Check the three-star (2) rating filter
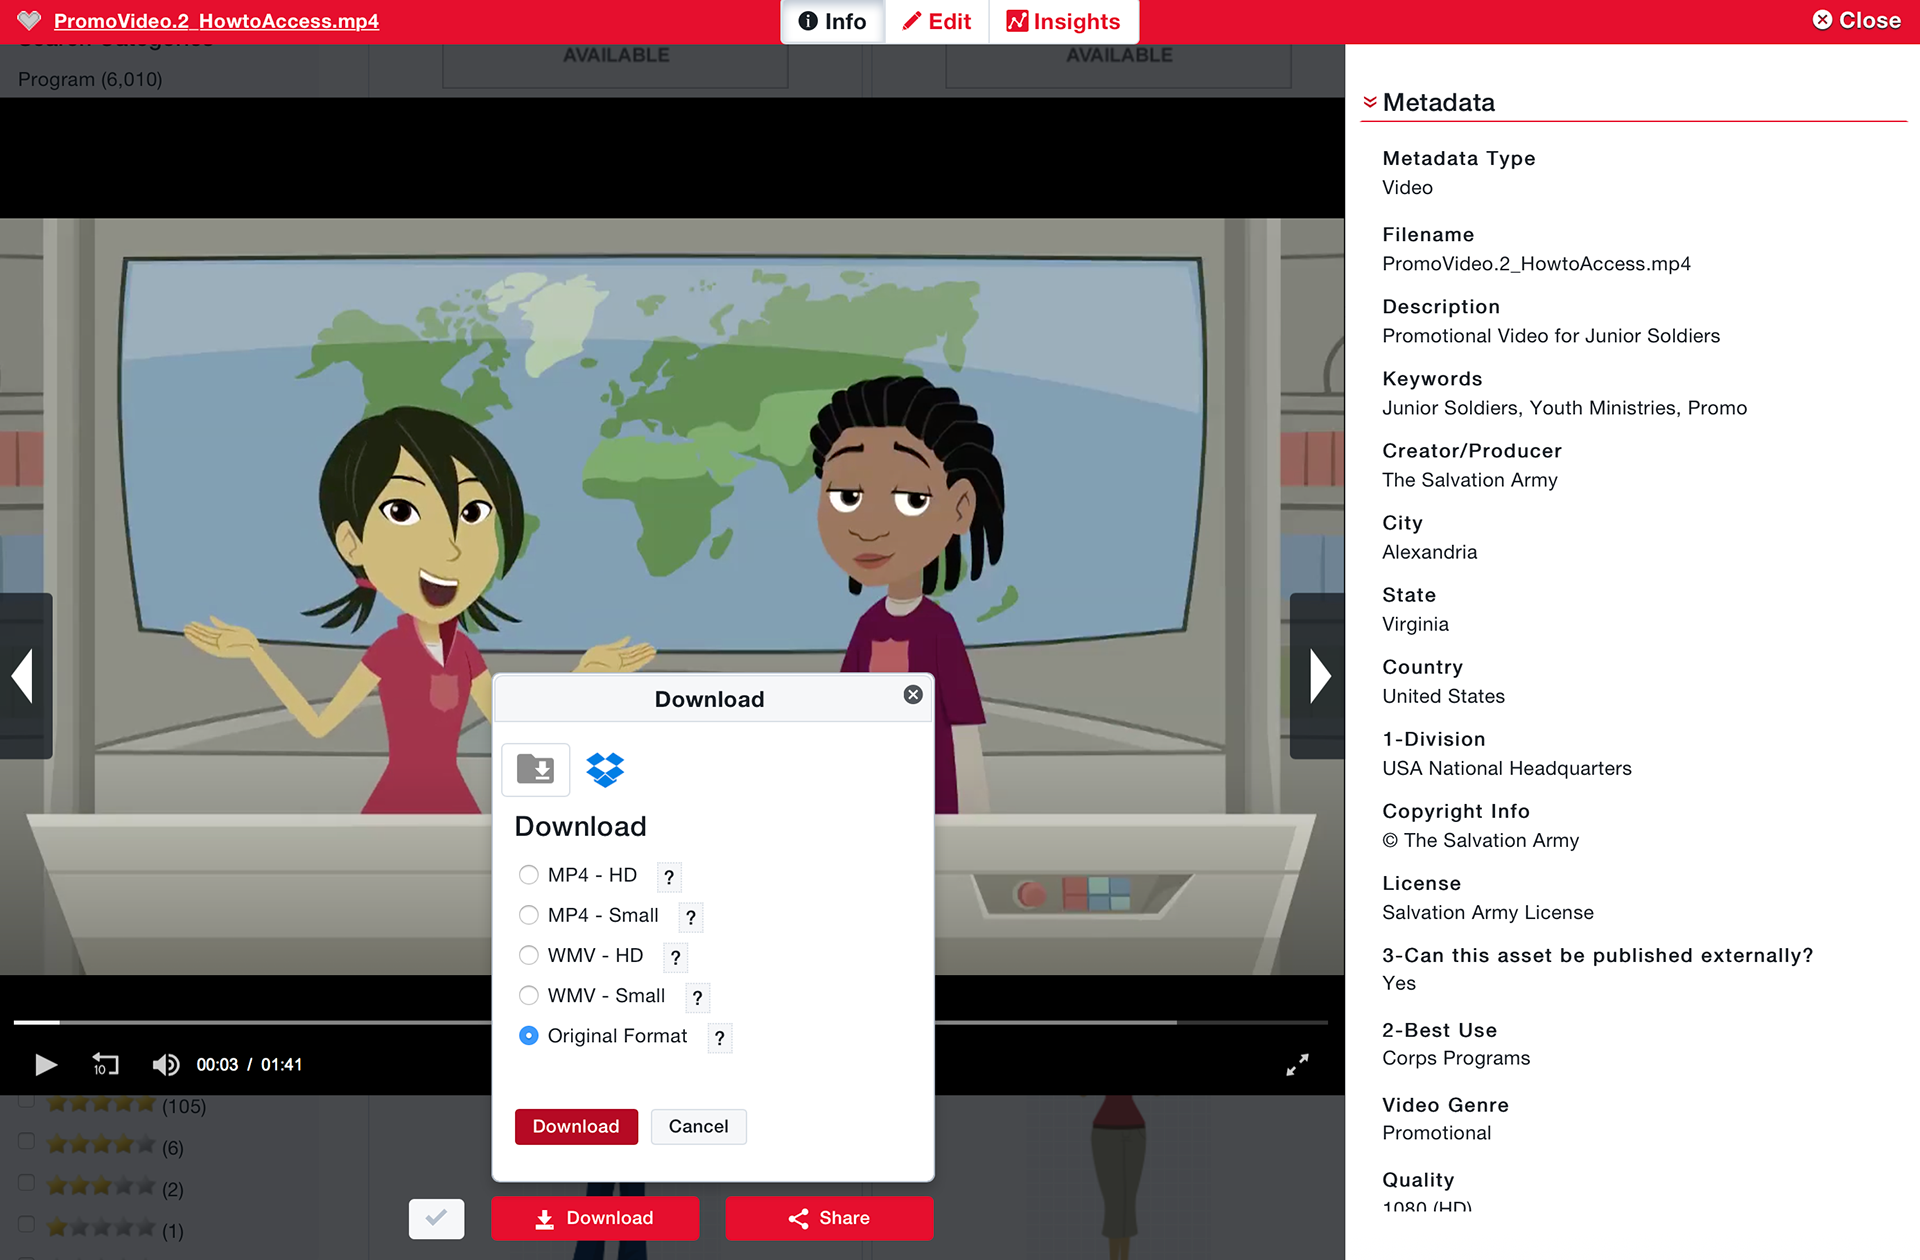This screenshot has height=1260, width=1920. coord(27,1183)
